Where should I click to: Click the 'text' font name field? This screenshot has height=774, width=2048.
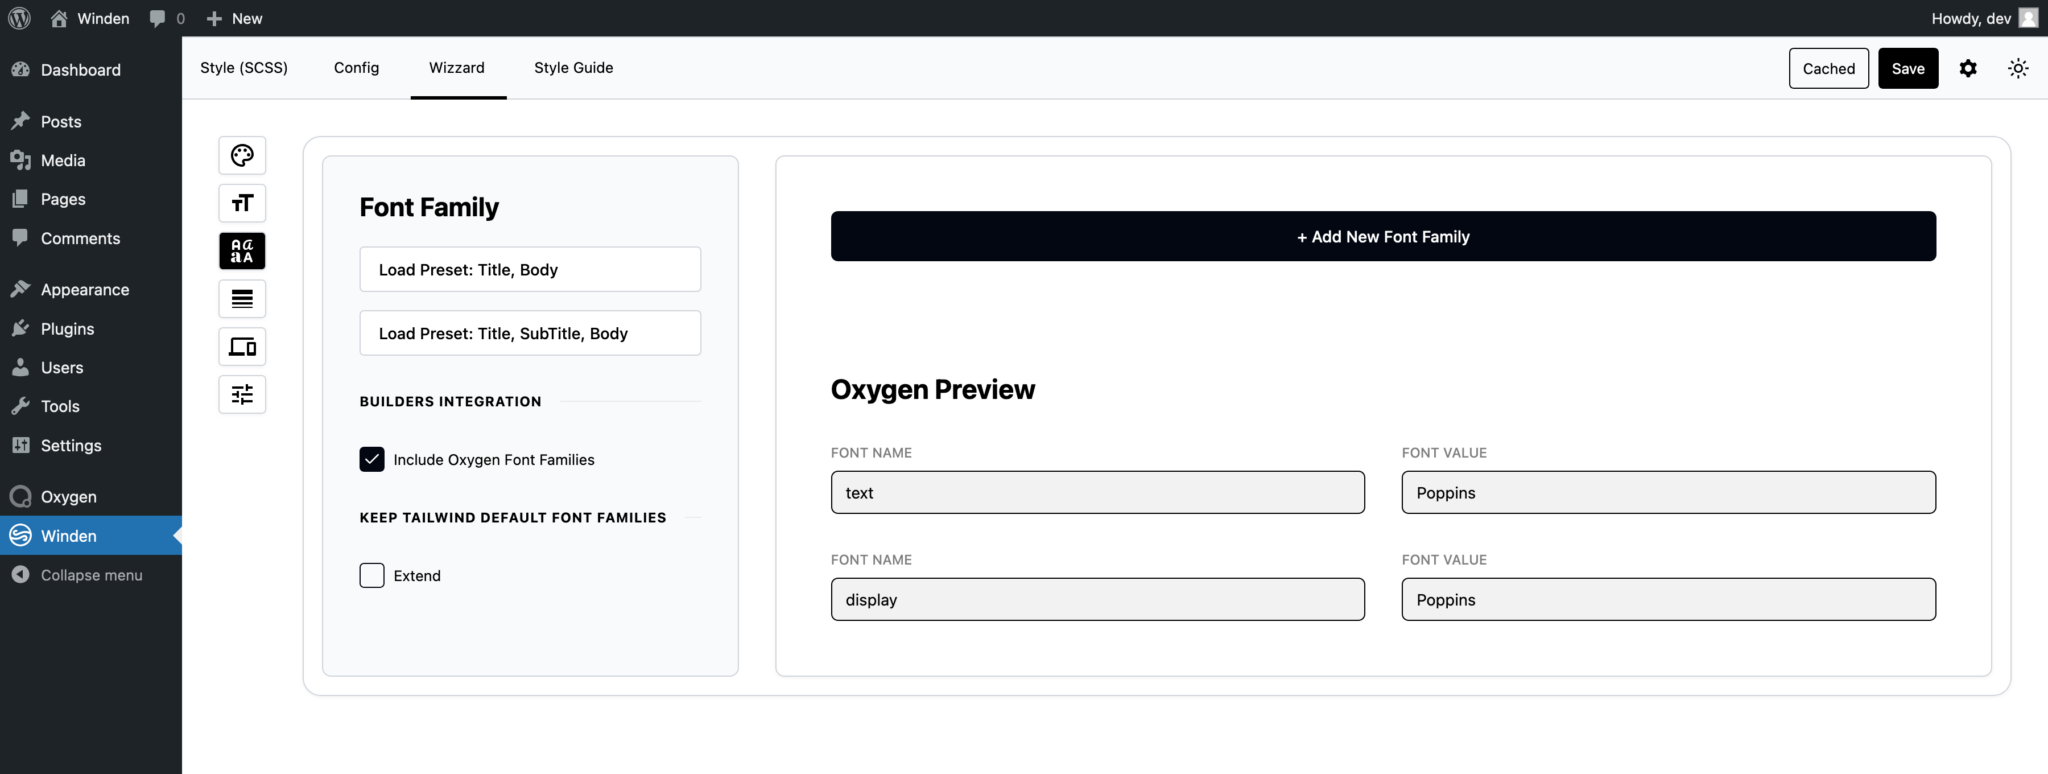(1097, 492)
